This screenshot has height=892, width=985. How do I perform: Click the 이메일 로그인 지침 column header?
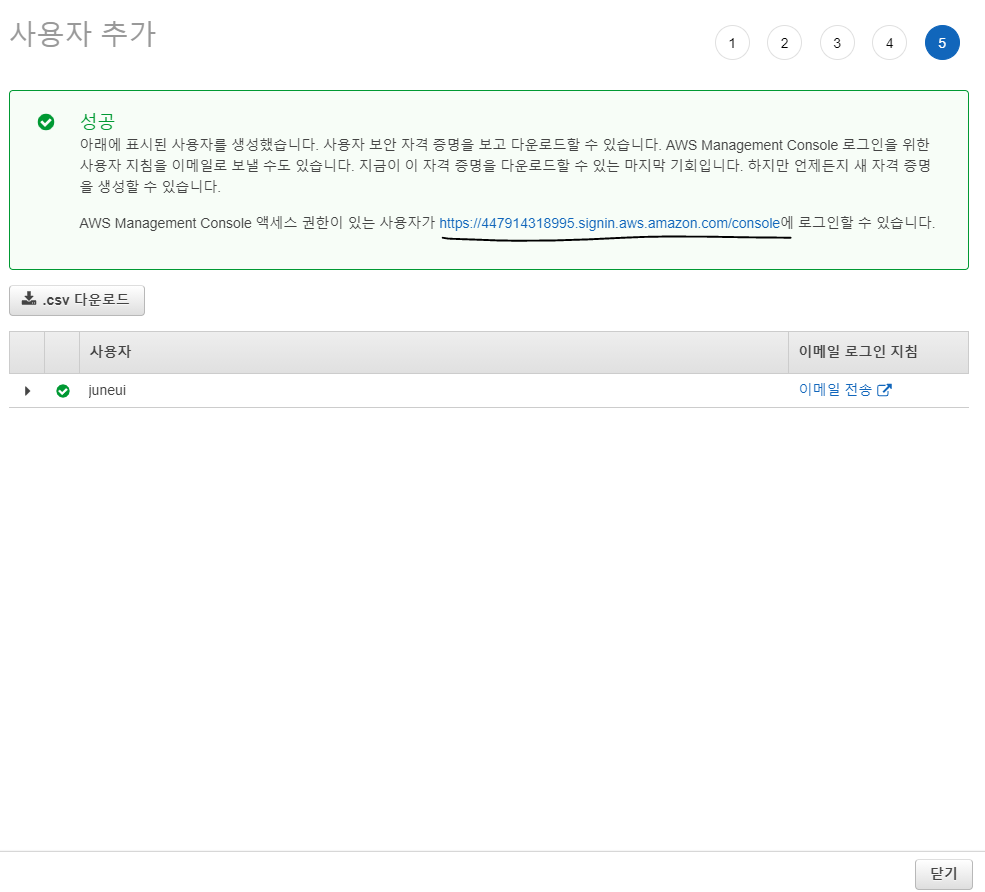[858, 352]
